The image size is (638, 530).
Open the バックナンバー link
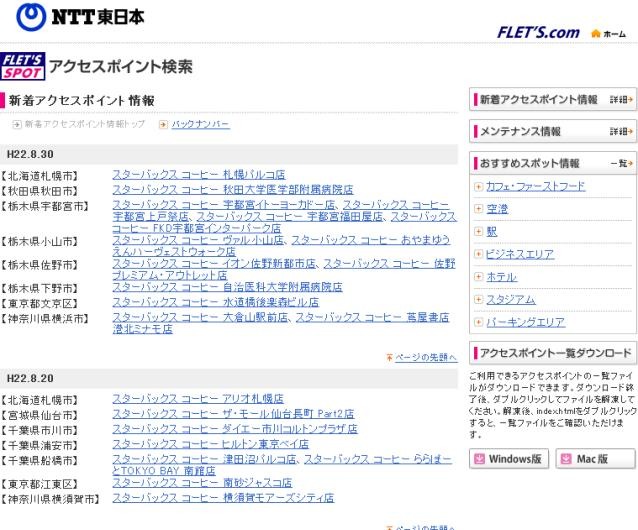point(200,124)
